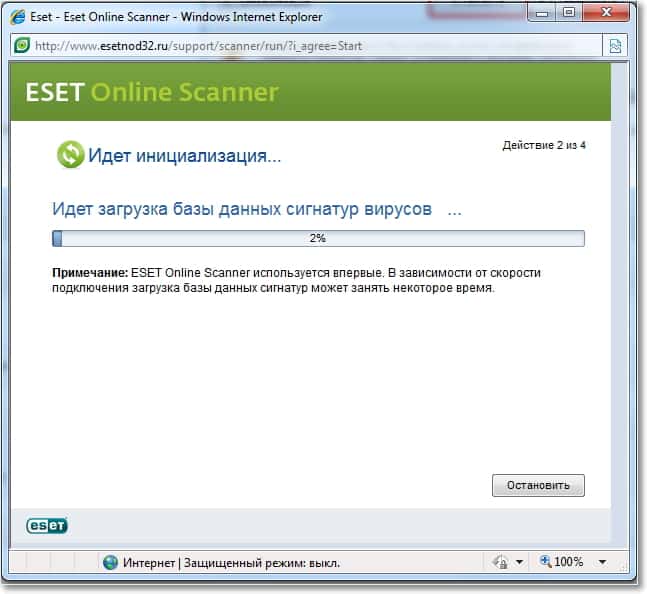Click the Internet zone globe icon

(x=110, y=562)
